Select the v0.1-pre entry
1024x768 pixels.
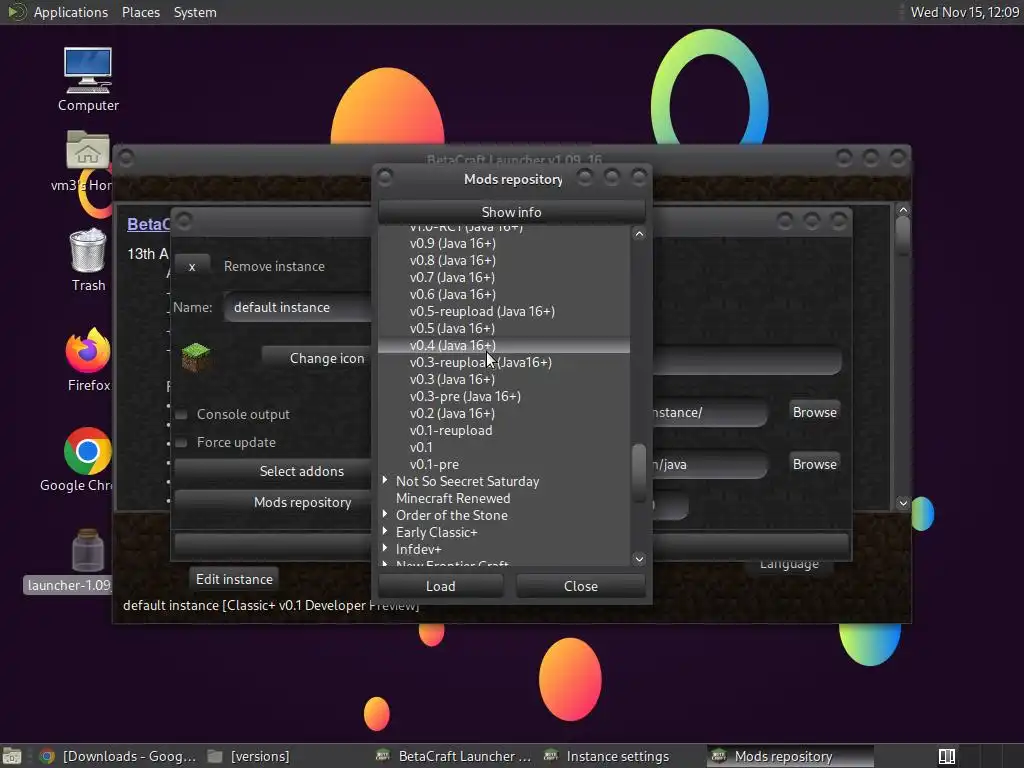click(x=434, y=464)
